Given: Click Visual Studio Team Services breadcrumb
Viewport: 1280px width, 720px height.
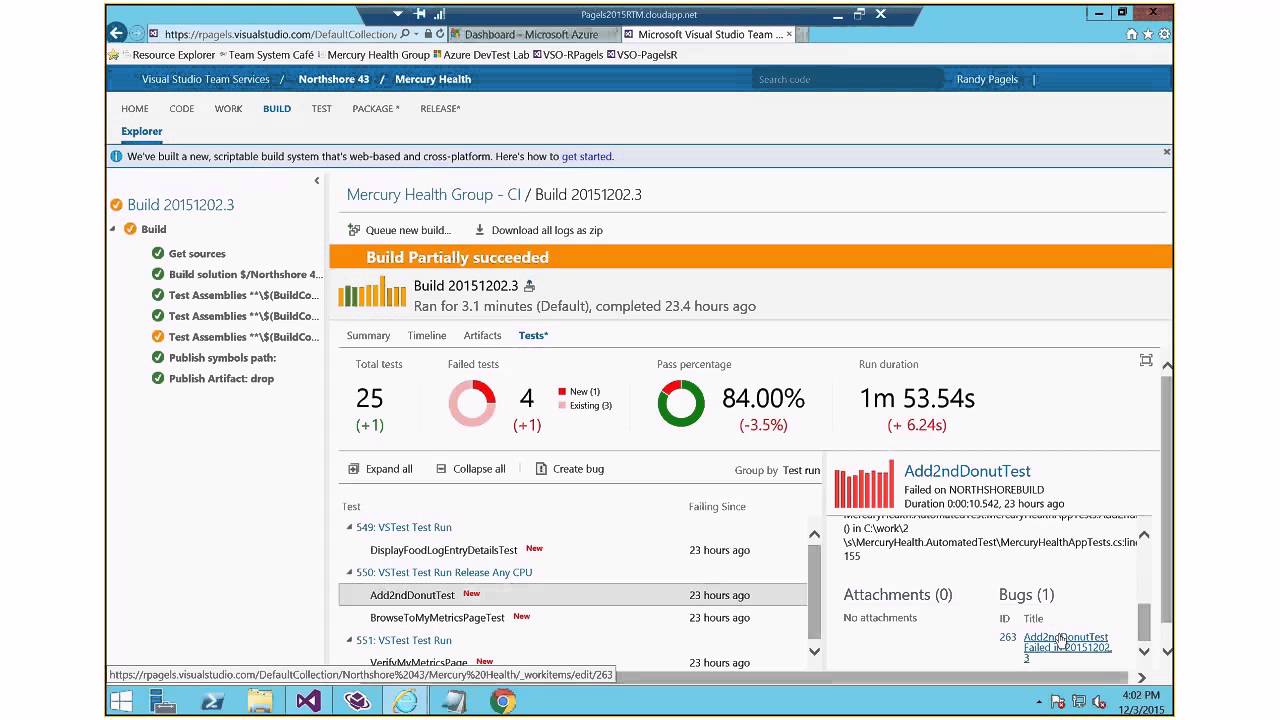Looking at the screenshot, I should tap(206, 79).
